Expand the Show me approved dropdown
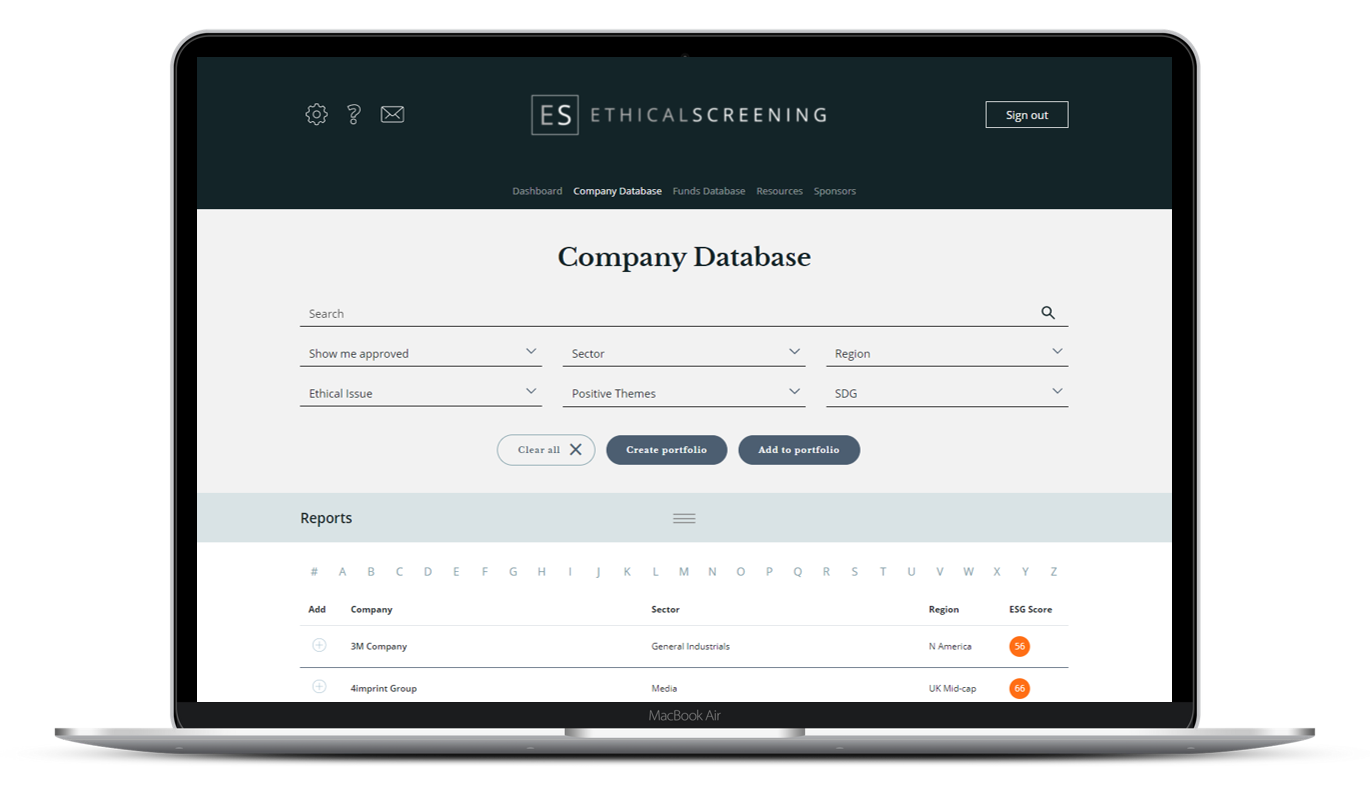This screenshot has width=1370, height=786. pos(420,353)
